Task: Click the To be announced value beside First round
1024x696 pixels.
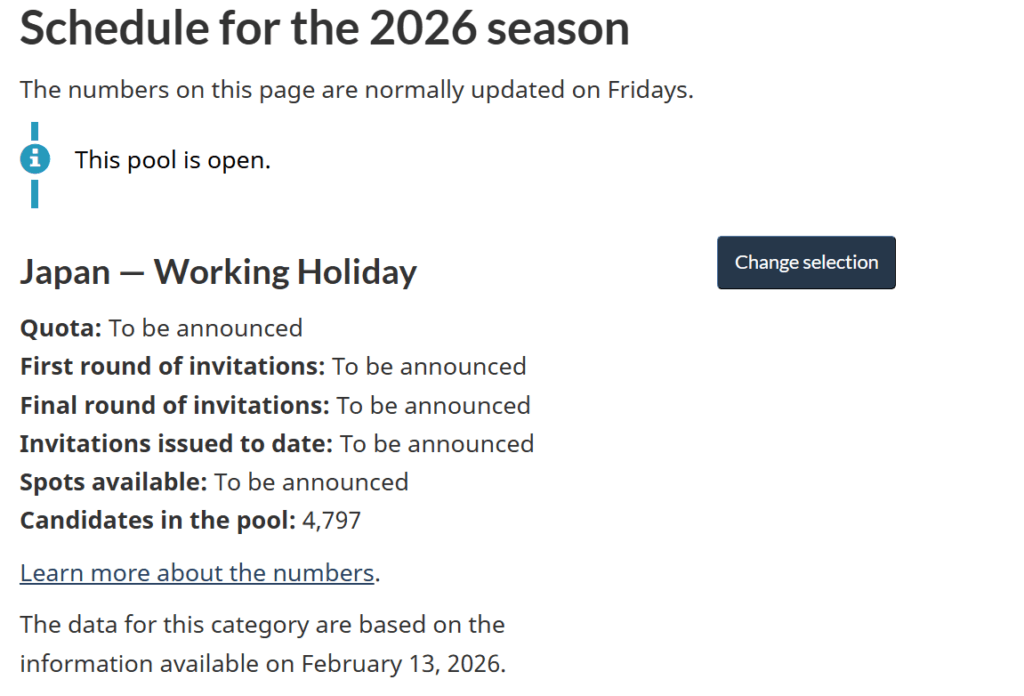Action: (x=429, y=366)
